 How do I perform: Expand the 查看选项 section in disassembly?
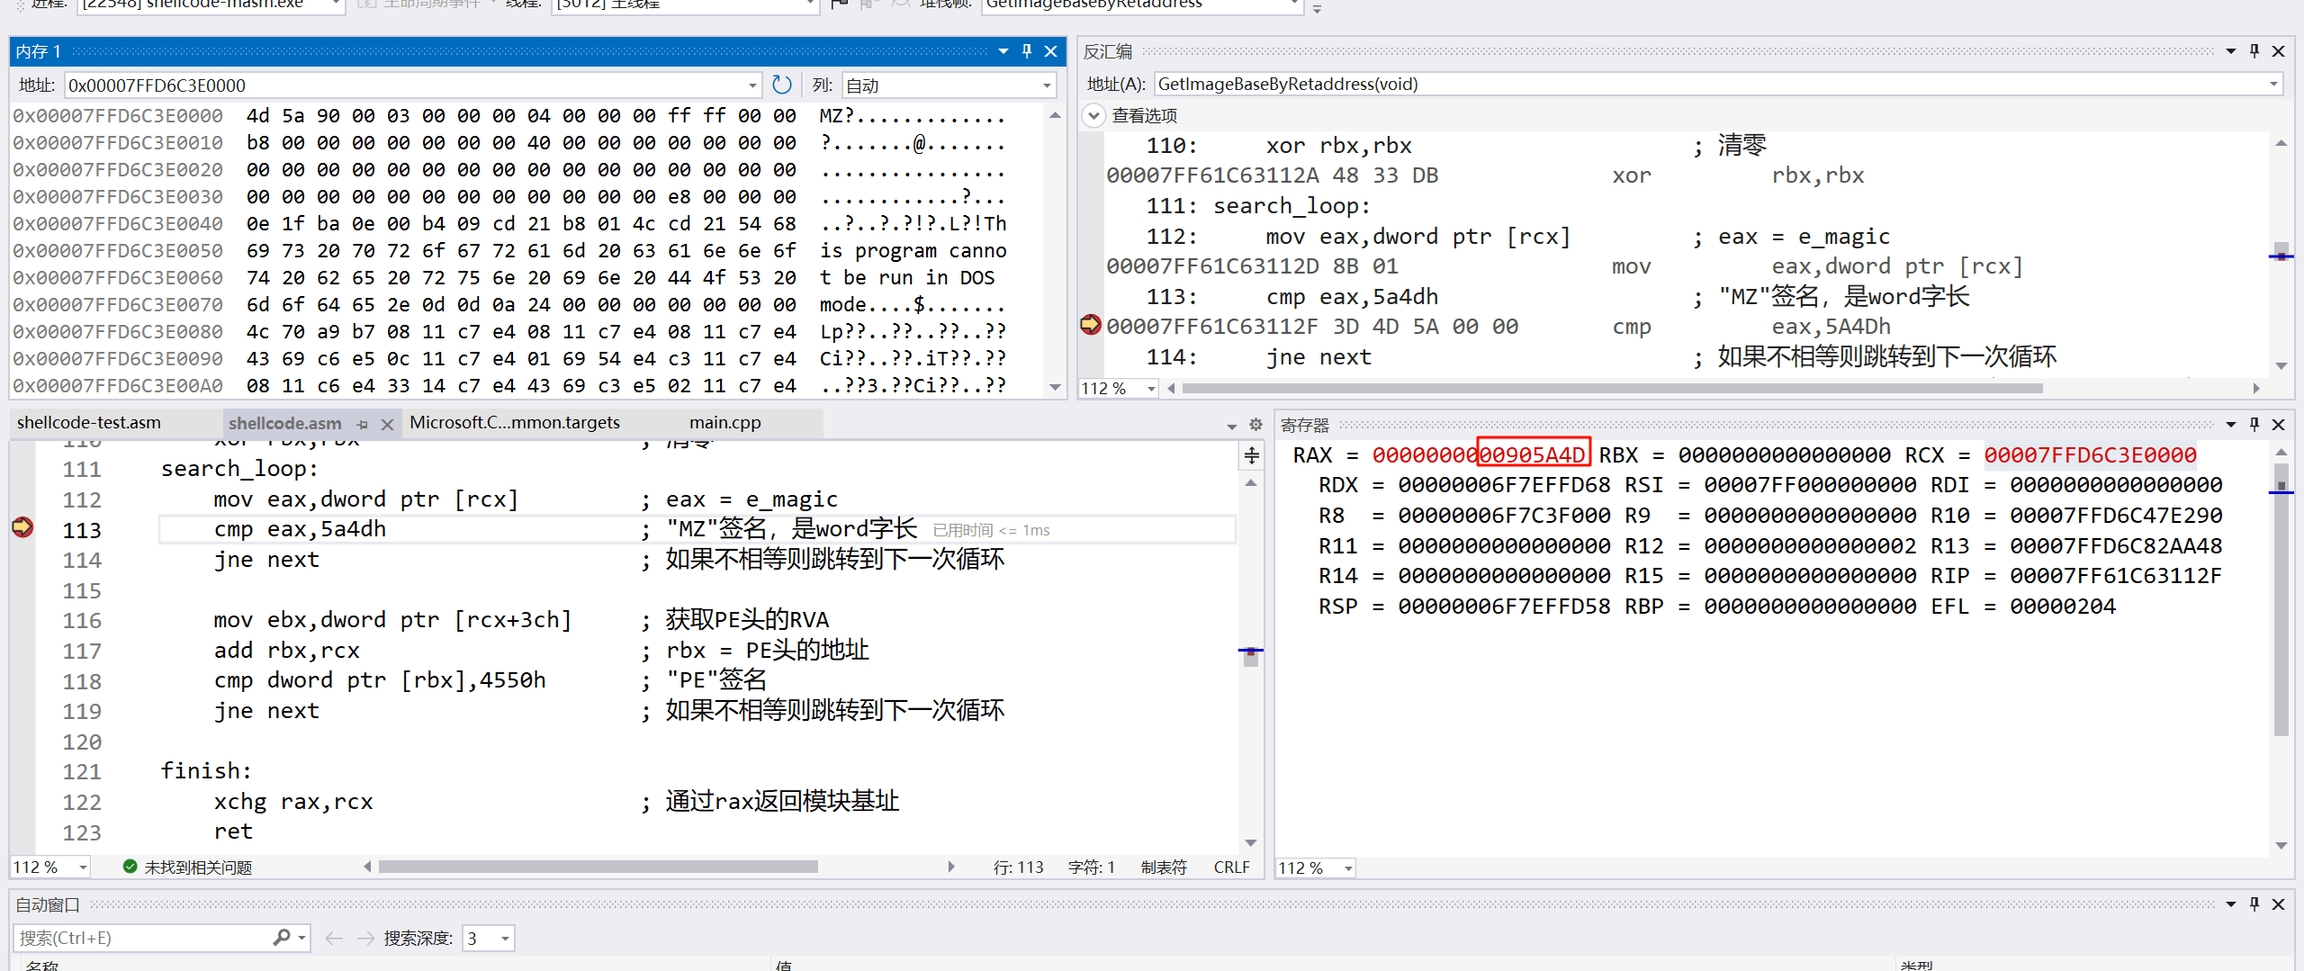[x=1094, y=115]
